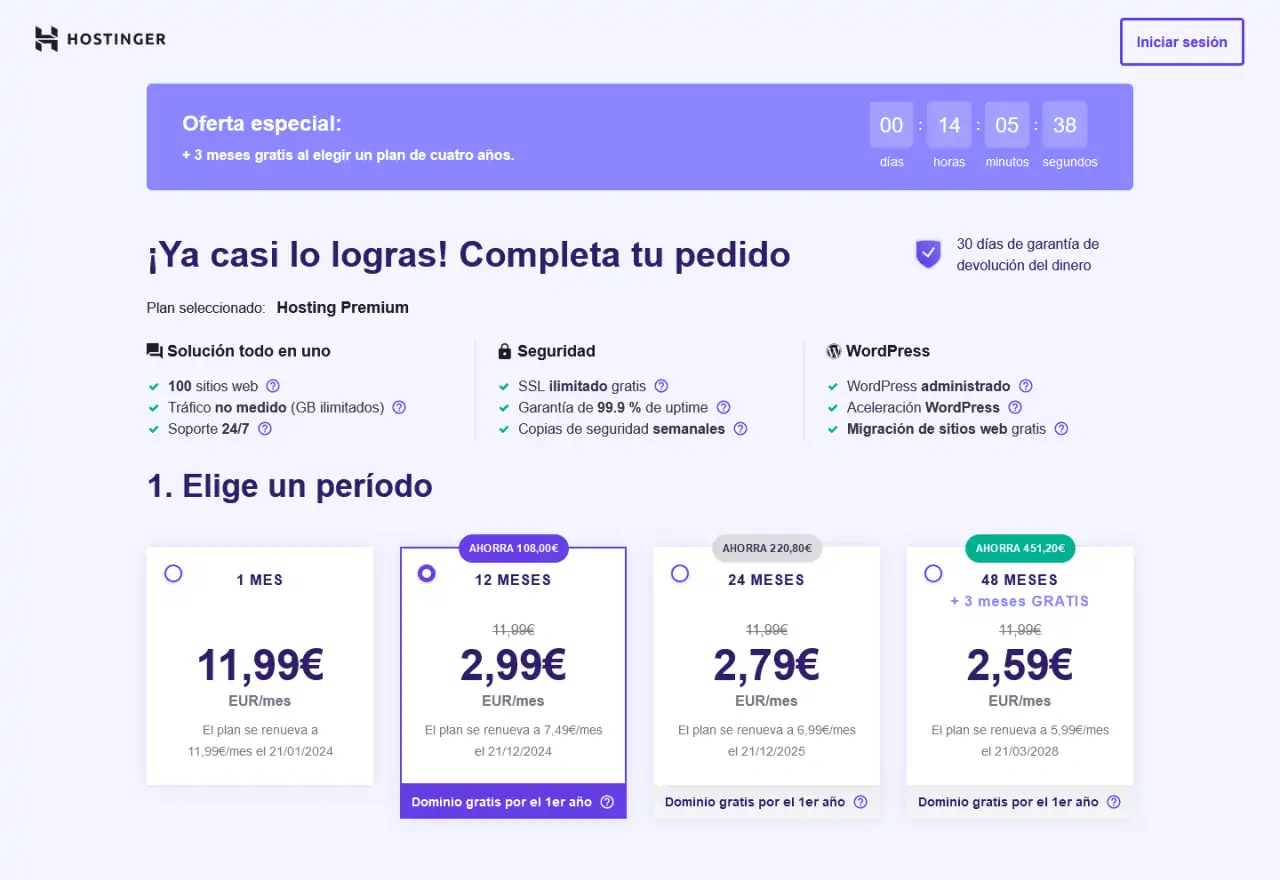
Task: Click the AHORRA 108,00€ badge
Action: (513, 548)
